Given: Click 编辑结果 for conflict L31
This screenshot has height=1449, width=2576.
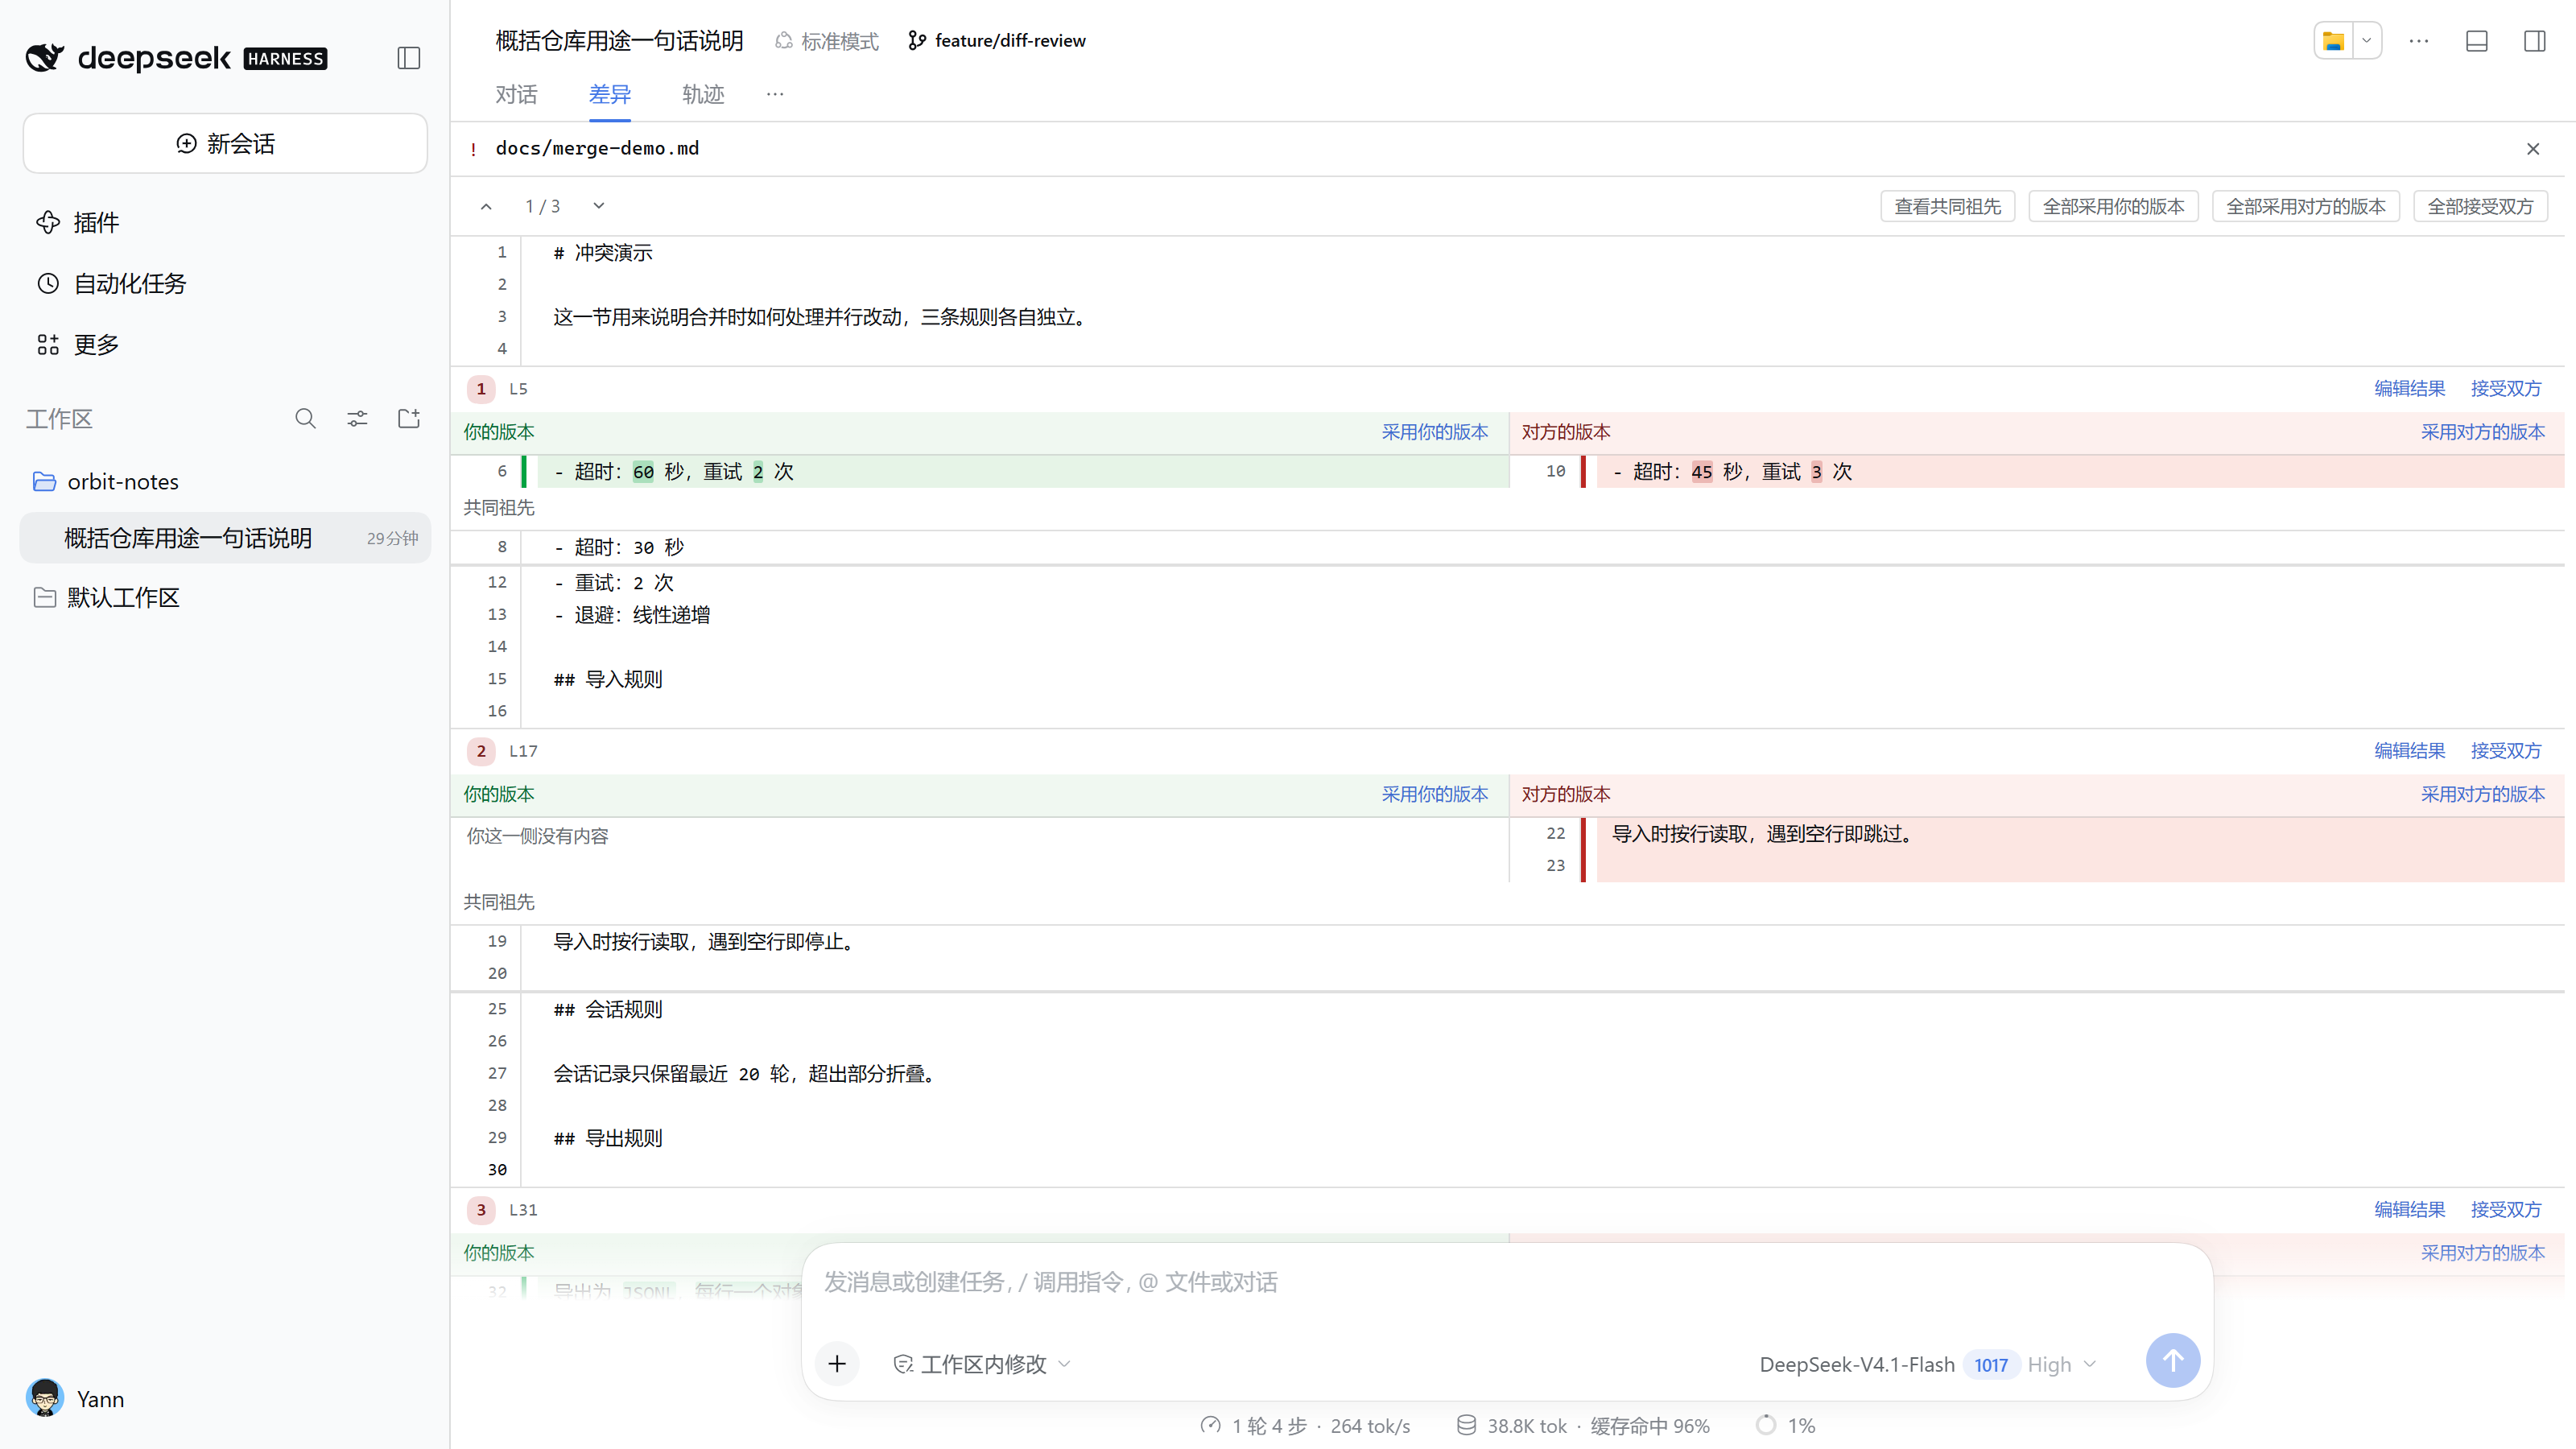Looking at the screenshot, I should 2409,1209.
